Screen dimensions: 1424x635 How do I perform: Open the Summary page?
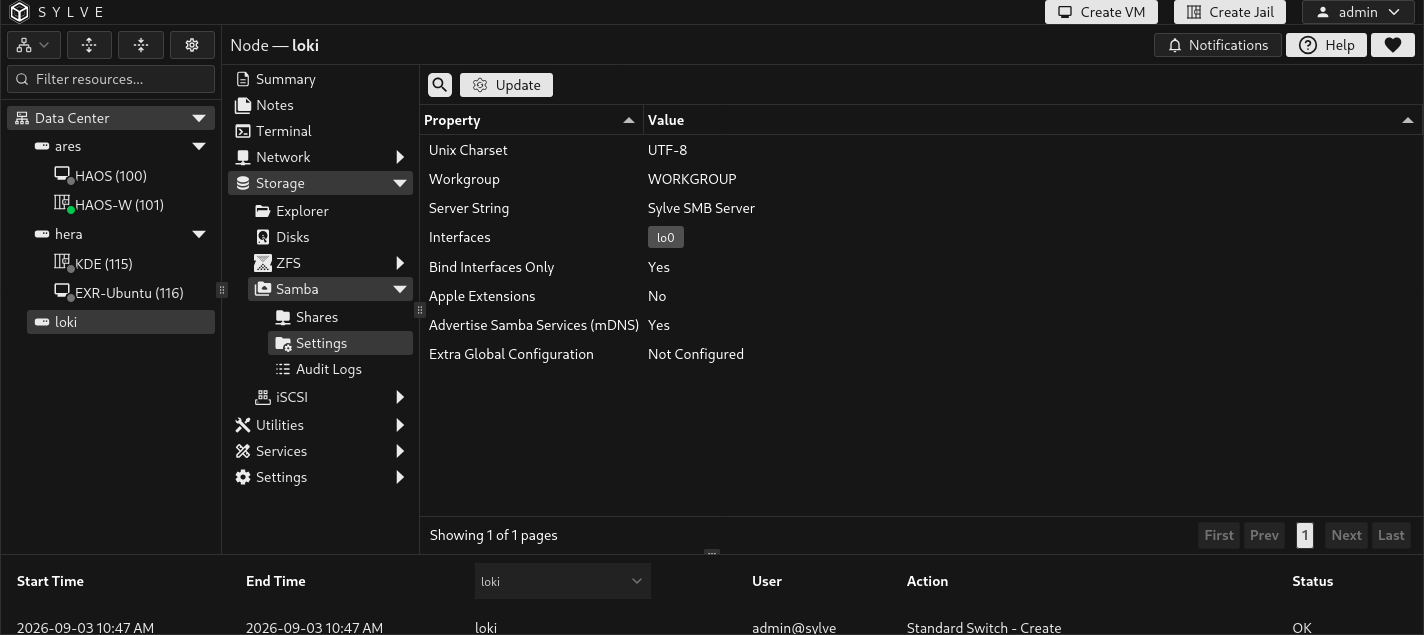tap(285, 79)
